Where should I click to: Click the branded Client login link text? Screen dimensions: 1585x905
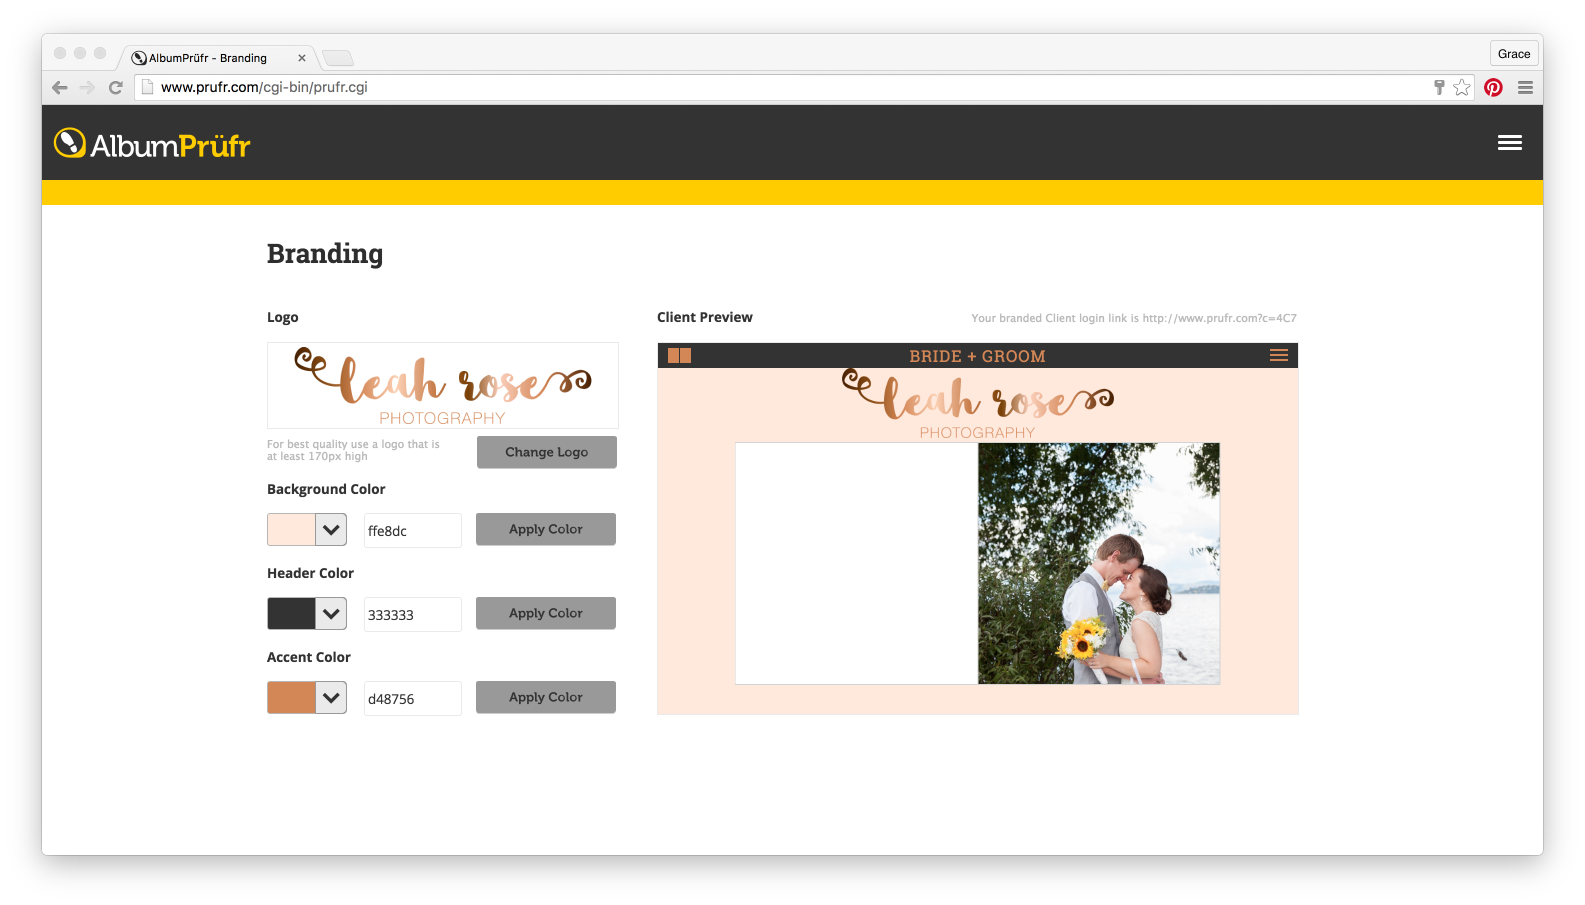tap(1134, 318)
